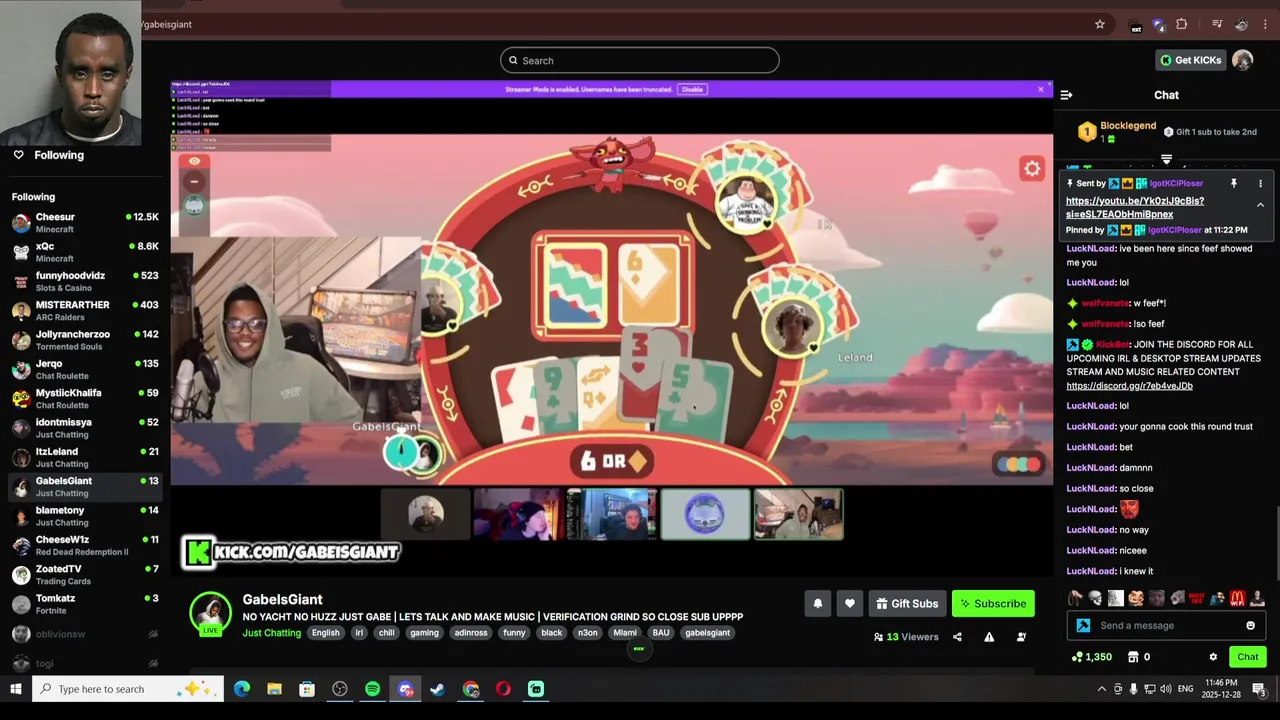Viewport: 1280px width, 720px height.
Task: Open Gift Subs dialog
Action: (x=907, y=603)
